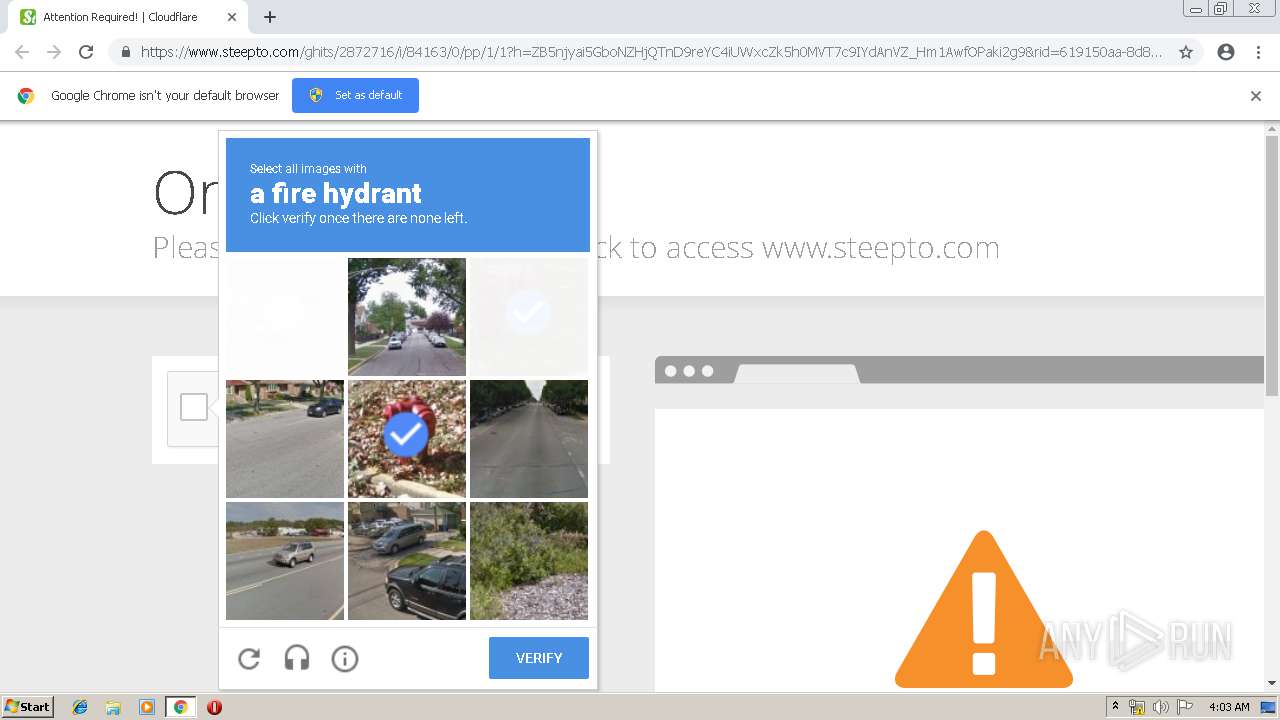Open the Windows Start menu
The width and height of the screenshot is (1280, 720).
click(27, 707)
